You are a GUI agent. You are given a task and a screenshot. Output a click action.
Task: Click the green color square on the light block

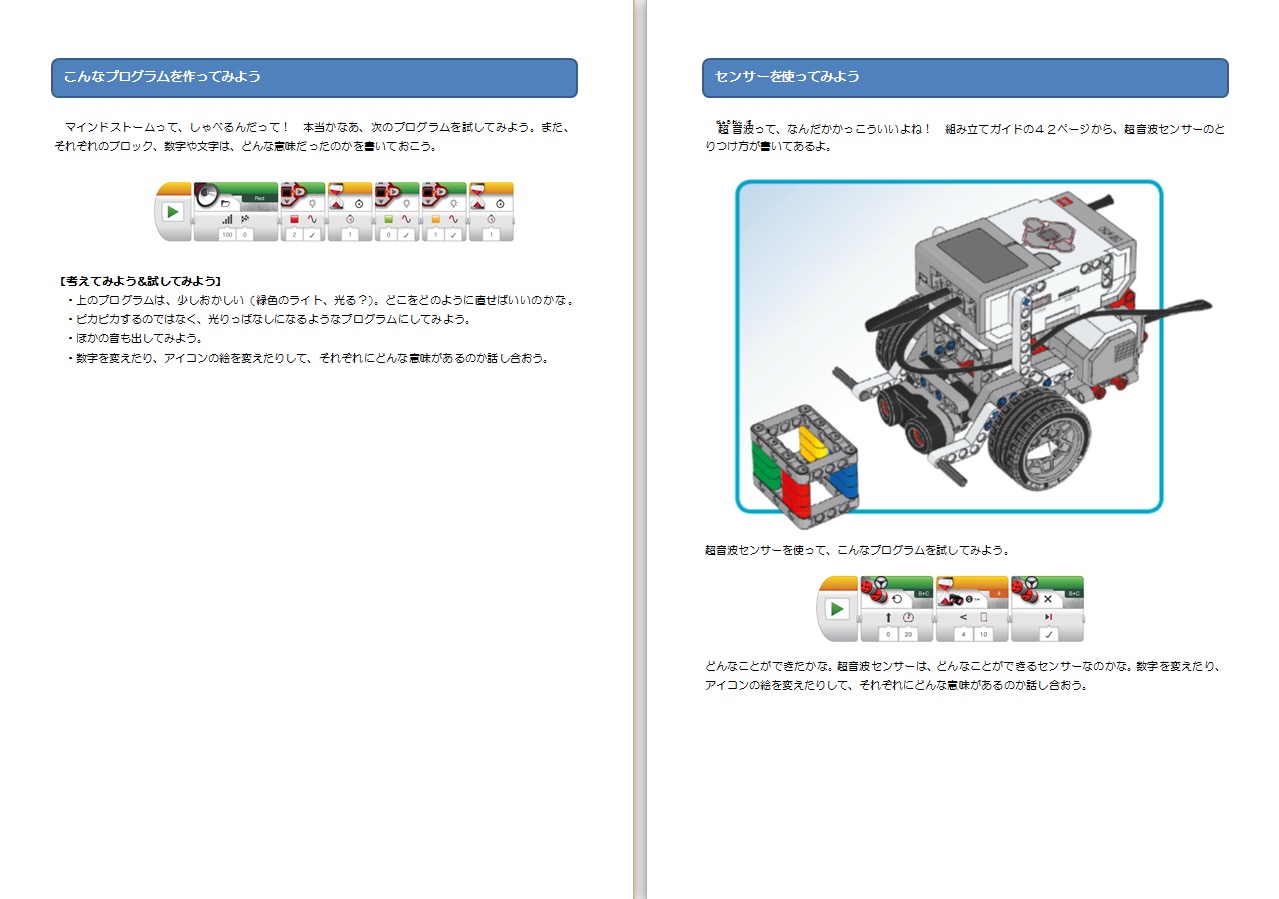[x=388, y=219]
